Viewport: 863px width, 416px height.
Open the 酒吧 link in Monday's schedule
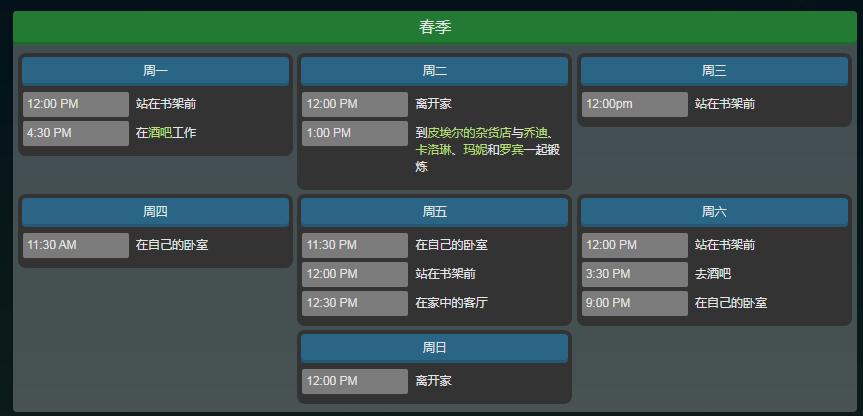160,133
